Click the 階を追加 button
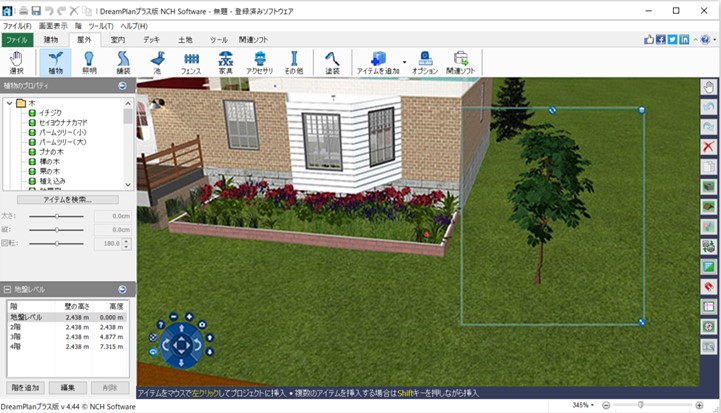Screen dimensions: 721x413 coord(25,388)
